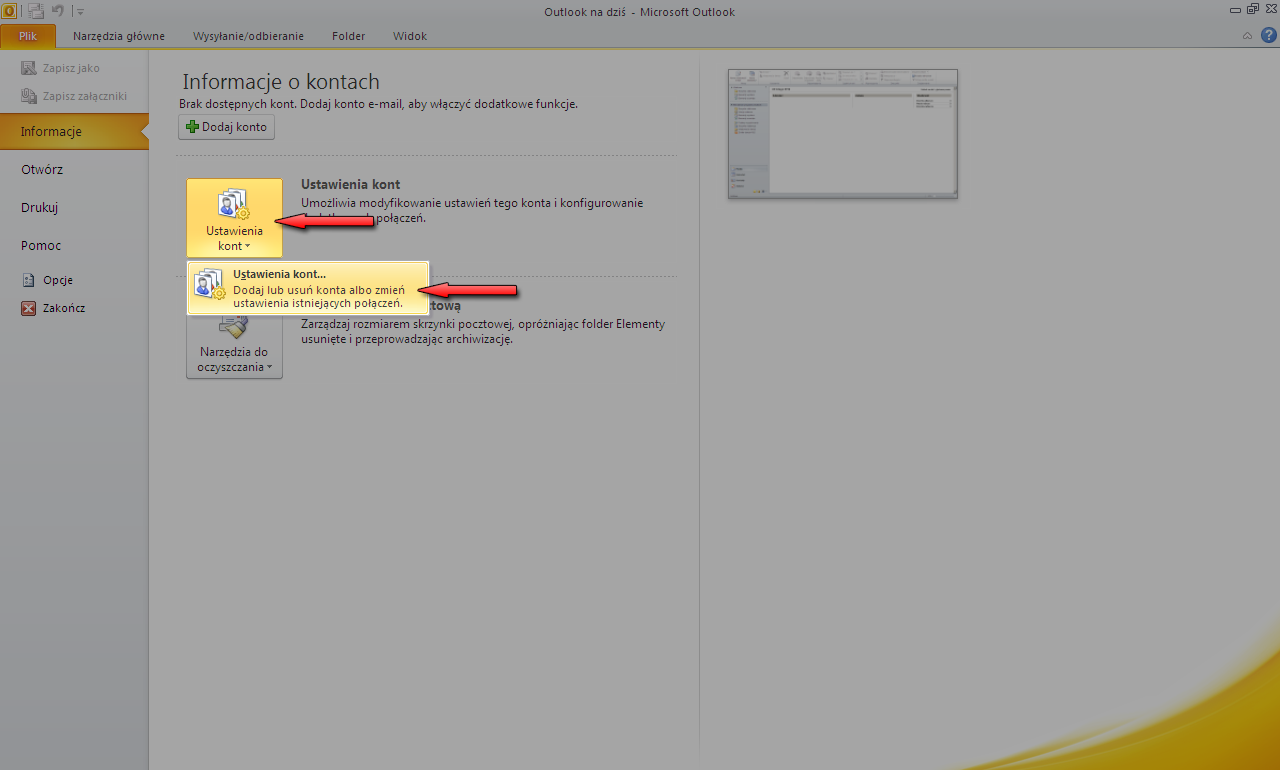
Task: Open the Narzędzia do oczyszczania dropdown
Action: point(234,344)
